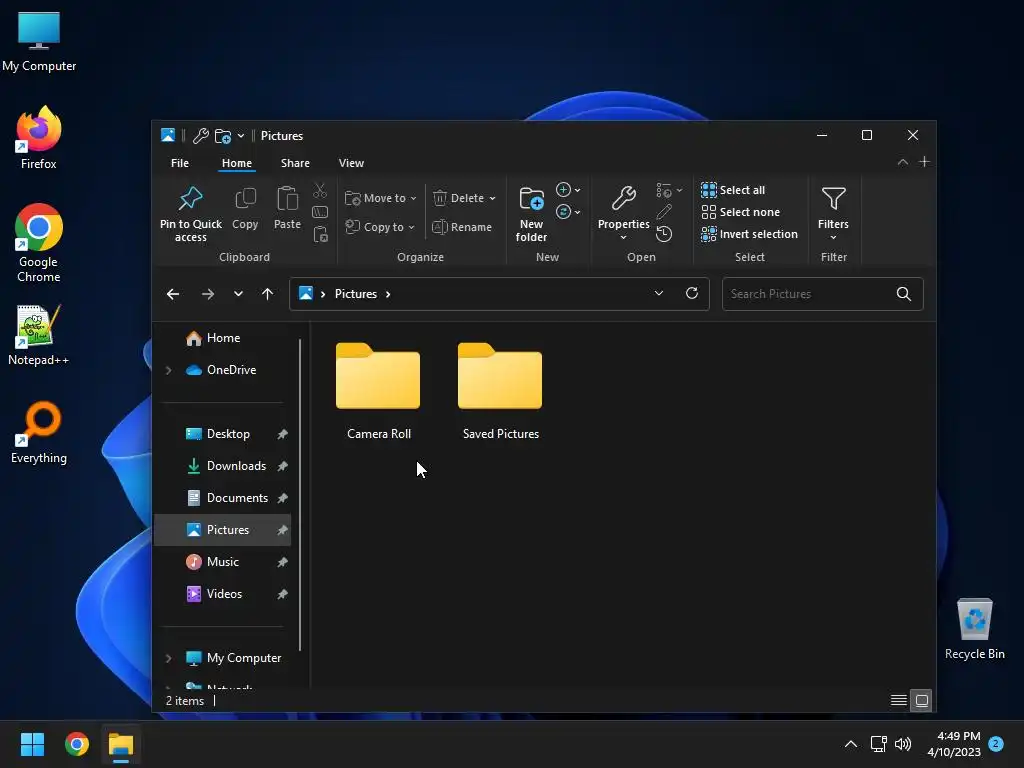Viewport: 1024px width, 768px height.
Task: Open the Copy to dropdown
Action: tap(380, 227)
